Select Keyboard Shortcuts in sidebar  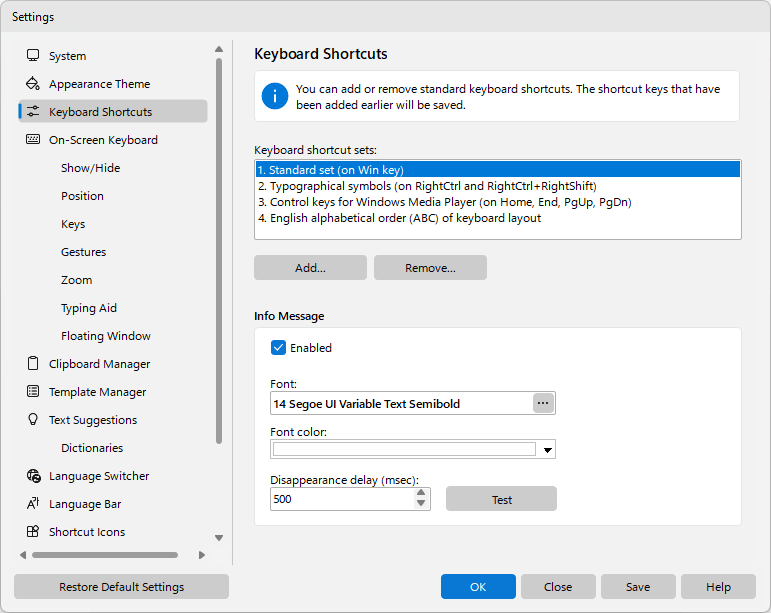coord(113,112)
